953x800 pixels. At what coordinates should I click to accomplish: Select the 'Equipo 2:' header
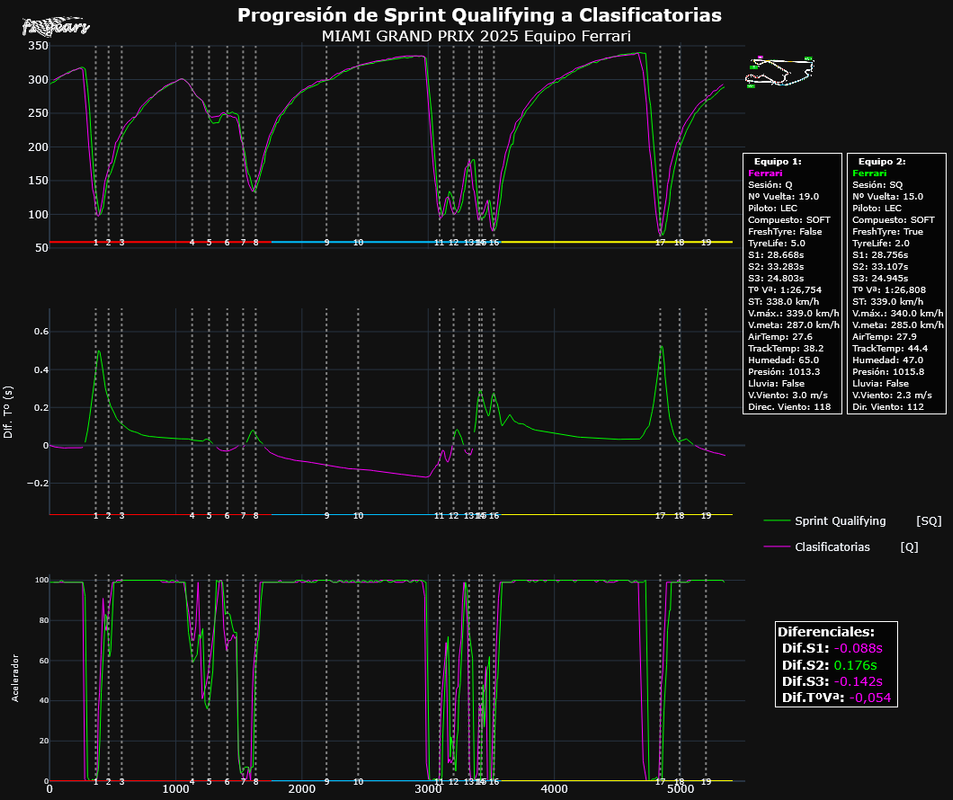click(882, 162)
